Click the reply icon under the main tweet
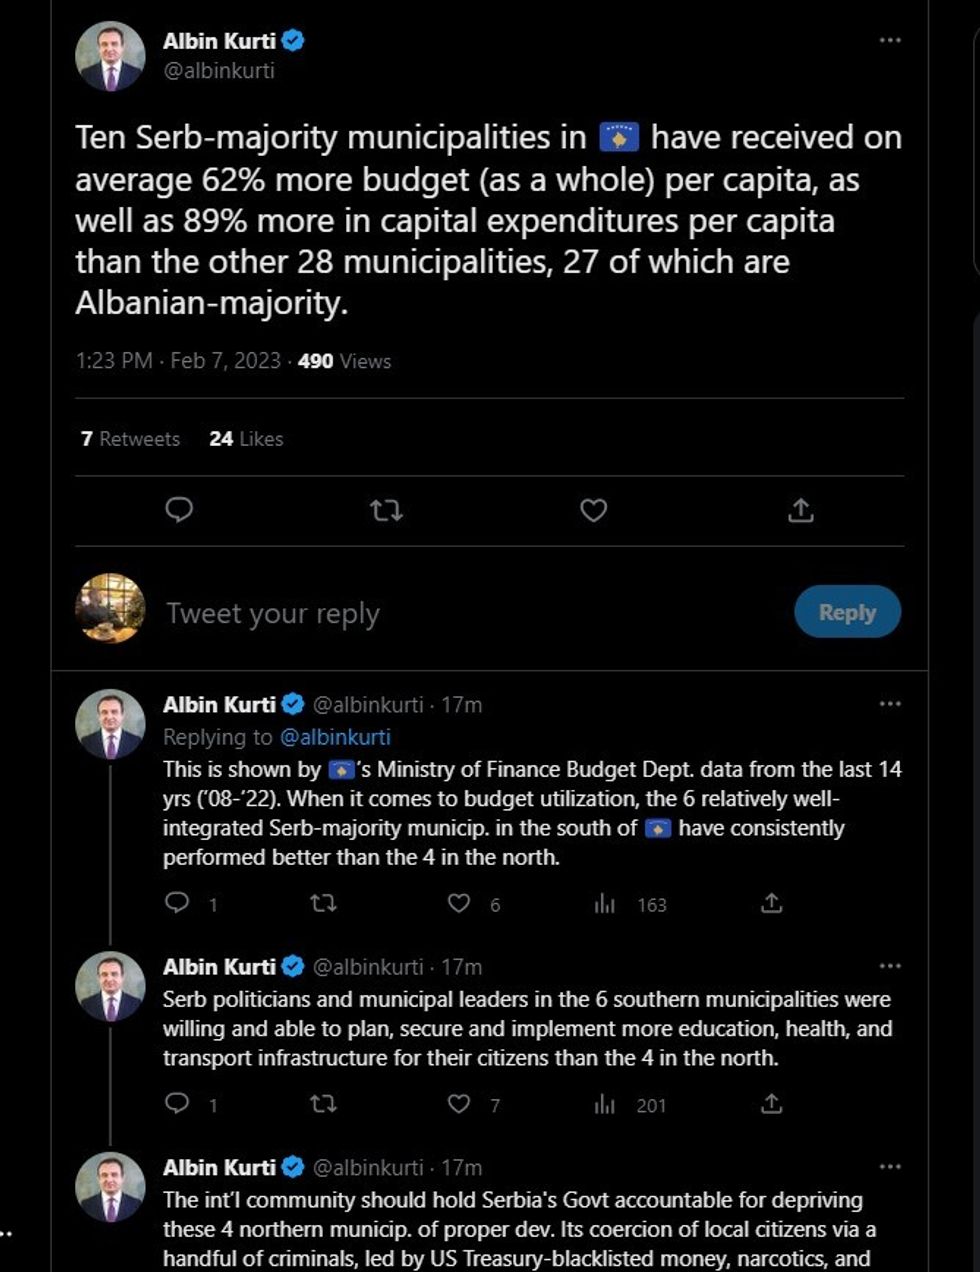Image resolution: width=980 pixels, height=1272 pixels. (179, 510)
